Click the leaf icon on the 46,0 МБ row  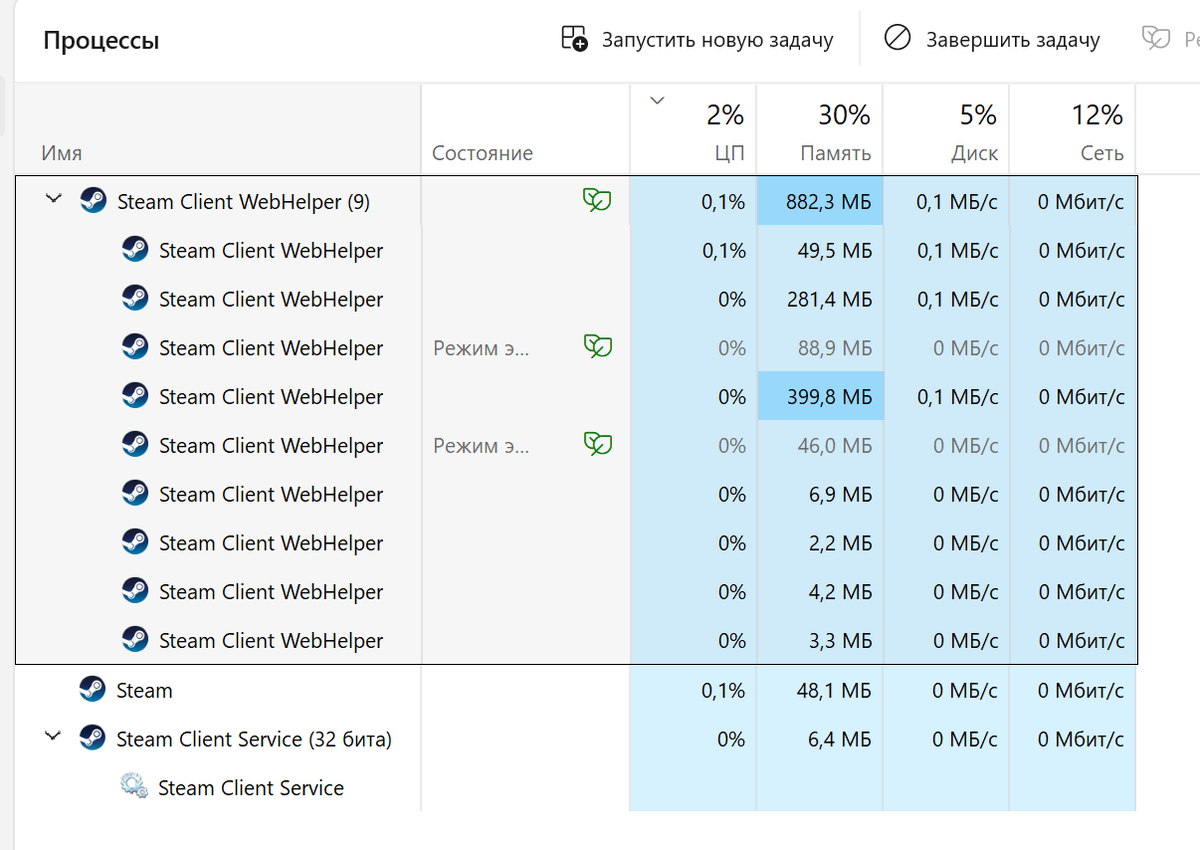point(597,445)
